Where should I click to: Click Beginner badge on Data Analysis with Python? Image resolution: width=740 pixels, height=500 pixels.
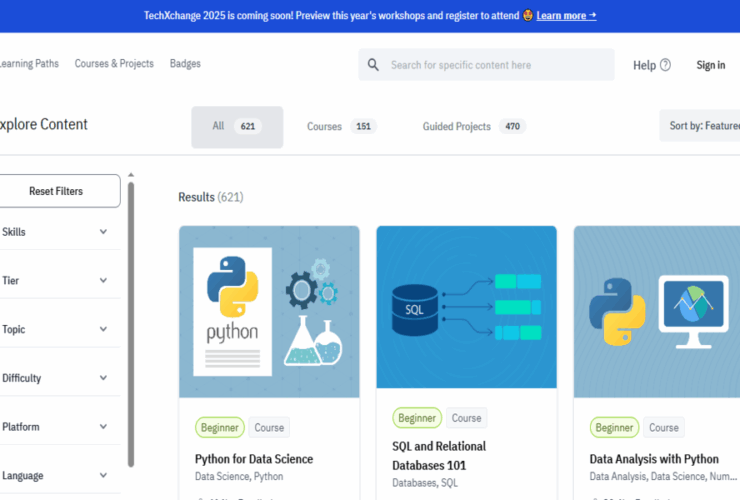[614, 427]
